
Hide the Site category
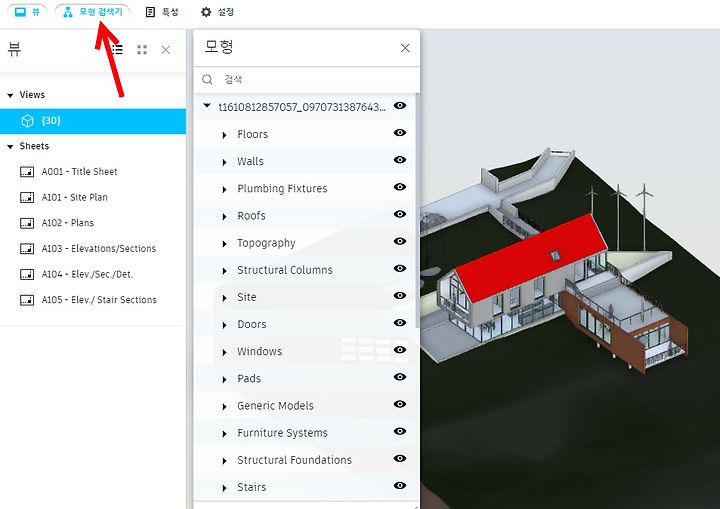(x=400, y=295)
